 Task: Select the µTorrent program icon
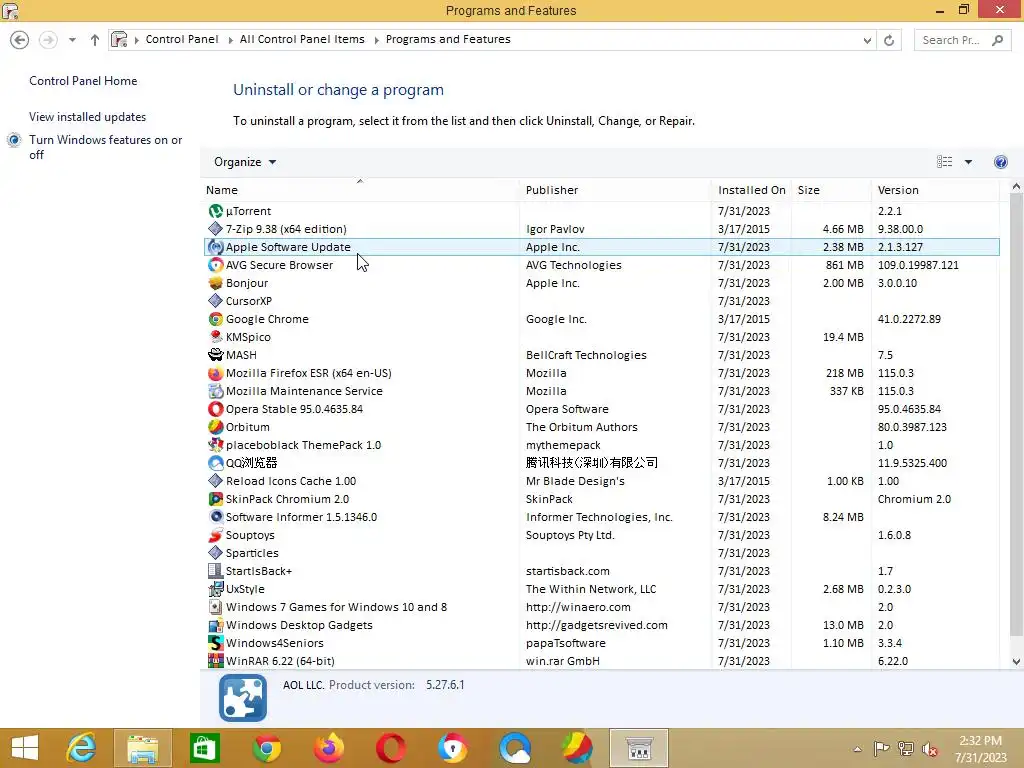pyautogui.click(x=216, y=211)
